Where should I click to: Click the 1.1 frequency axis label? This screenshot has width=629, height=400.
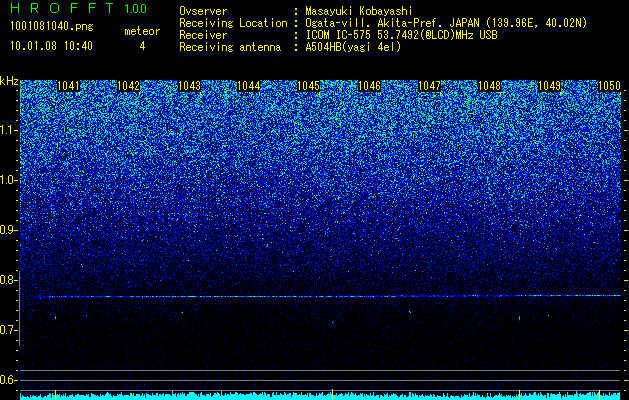(8, 130)
